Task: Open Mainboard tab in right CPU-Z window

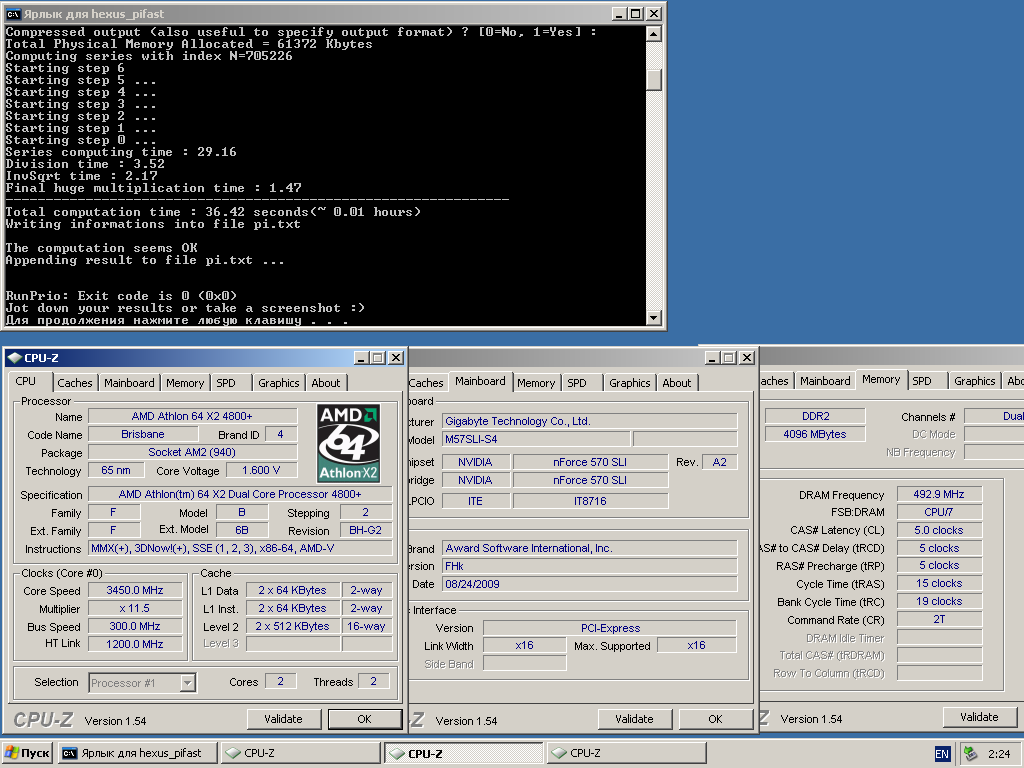Action: click(825, 381)
